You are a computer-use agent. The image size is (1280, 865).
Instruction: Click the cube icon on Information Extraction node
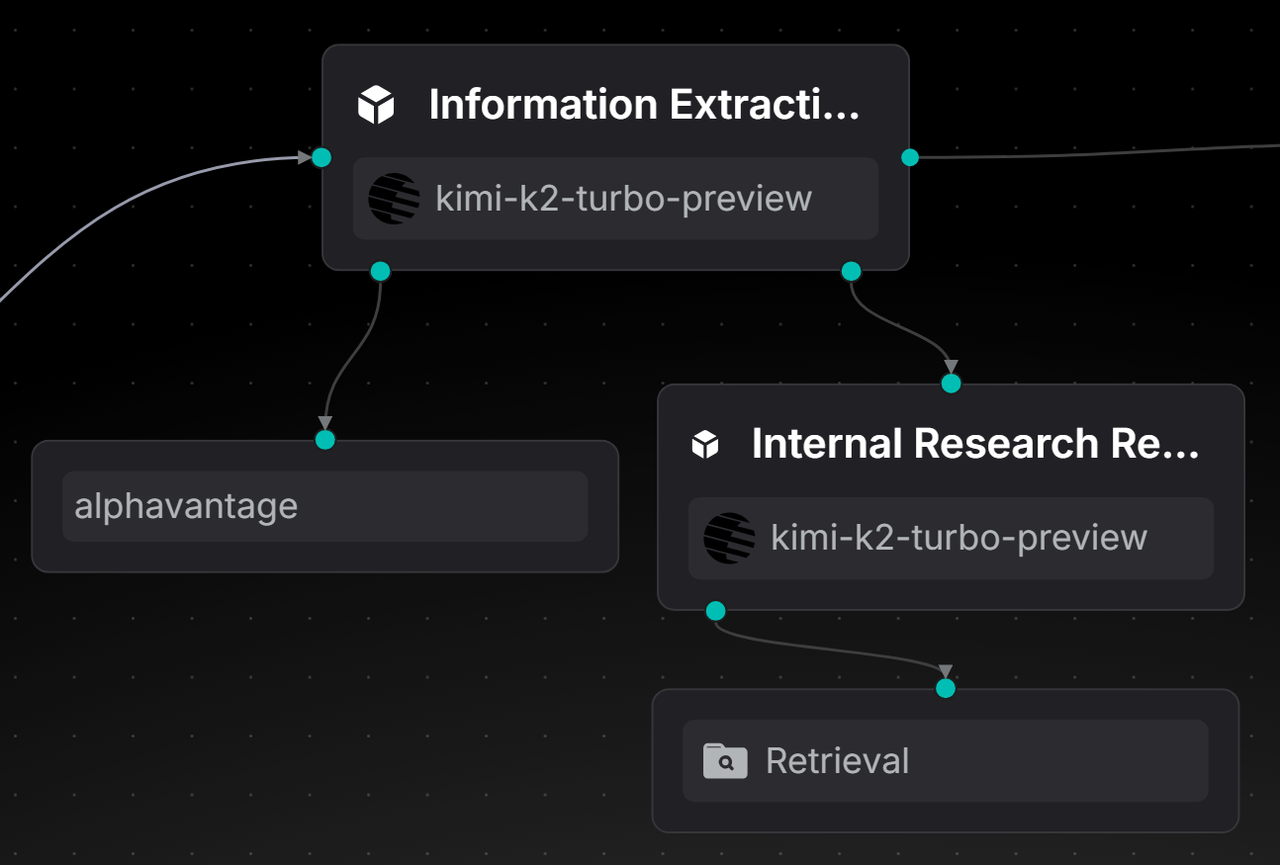(x=376, y=104)
